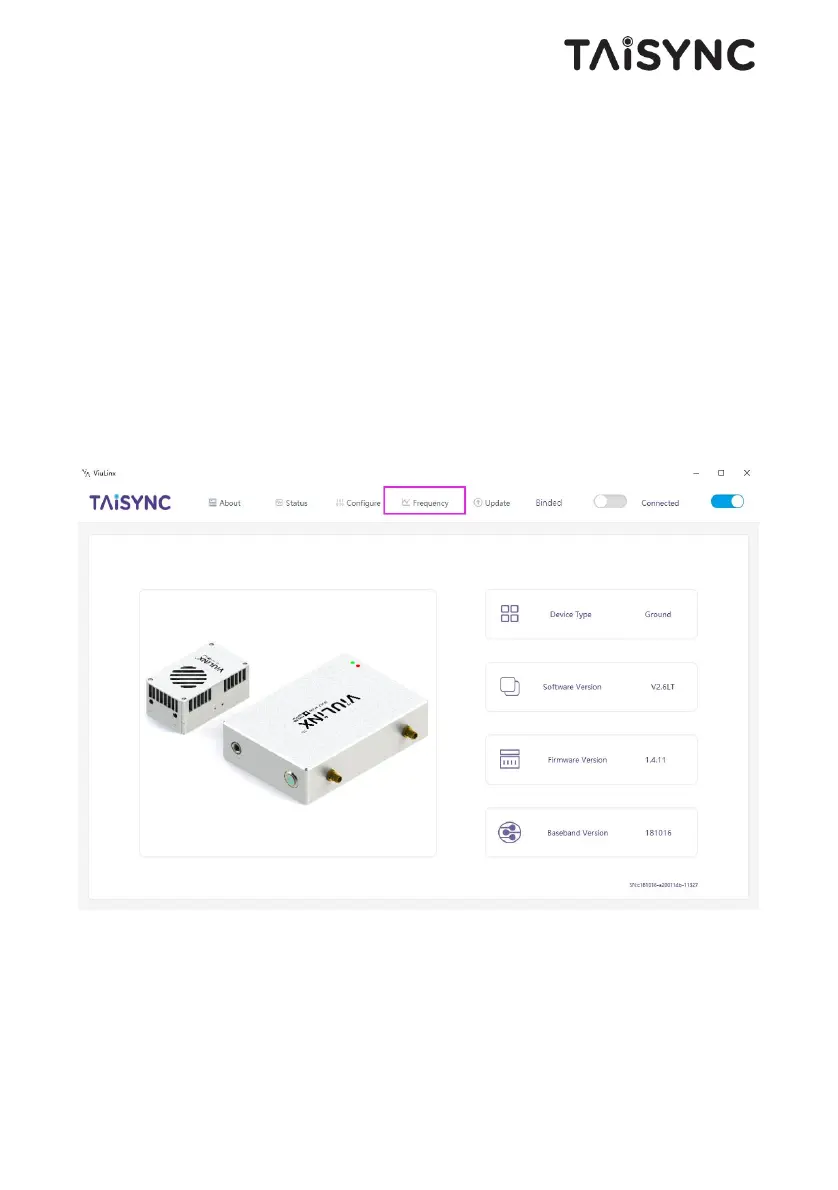Image resolution: width=838 pixels, height=1190 pixels.
Task: Click the 1.4.11 firmware version value
Action: pyautogui.click(x=656, y=760)
